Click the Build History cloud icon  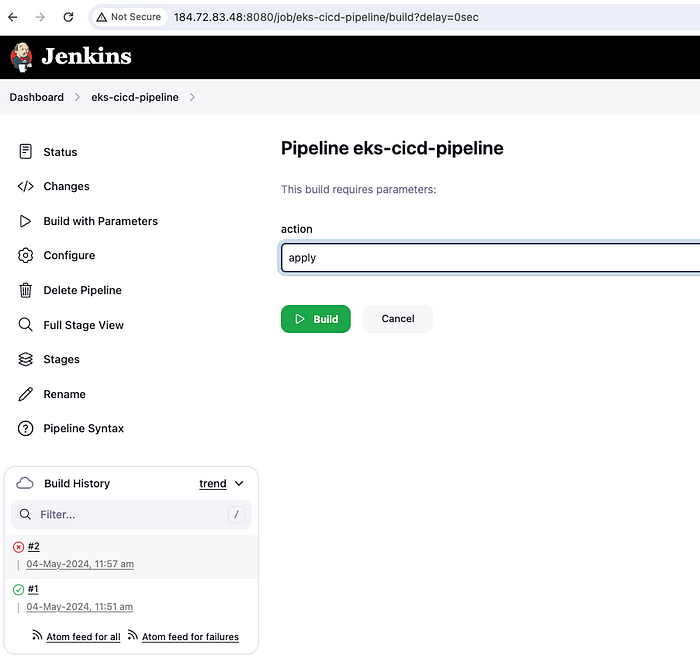click(x=25, y=483)
